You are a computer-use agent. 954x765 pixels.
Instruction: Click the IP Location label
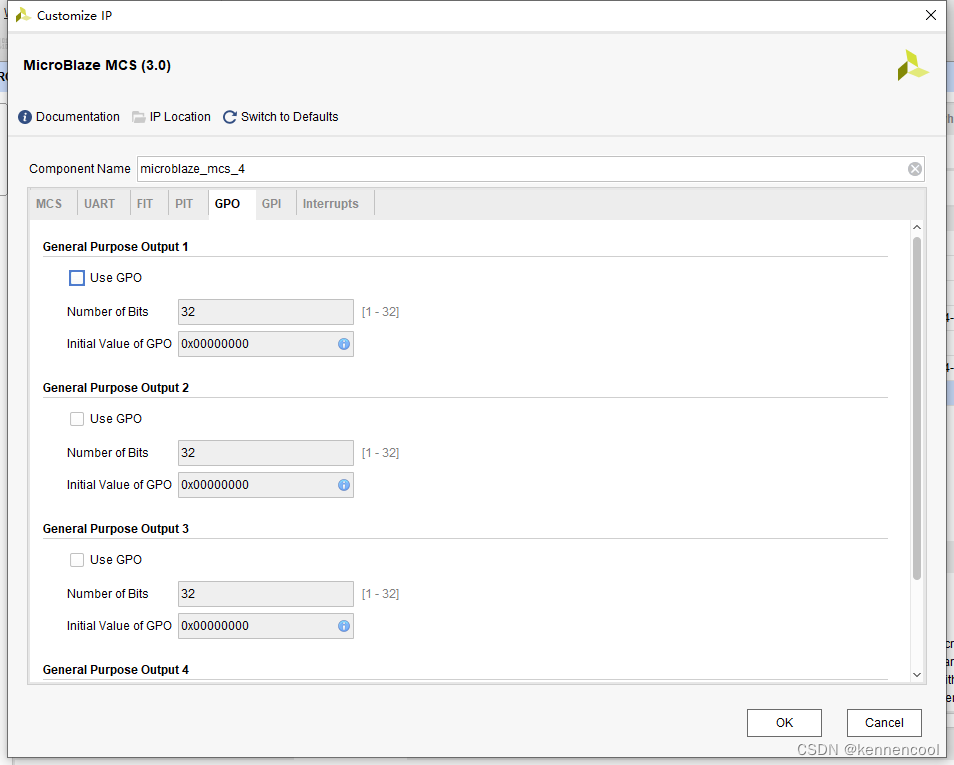pyautogui.click(x=180, y=117)
